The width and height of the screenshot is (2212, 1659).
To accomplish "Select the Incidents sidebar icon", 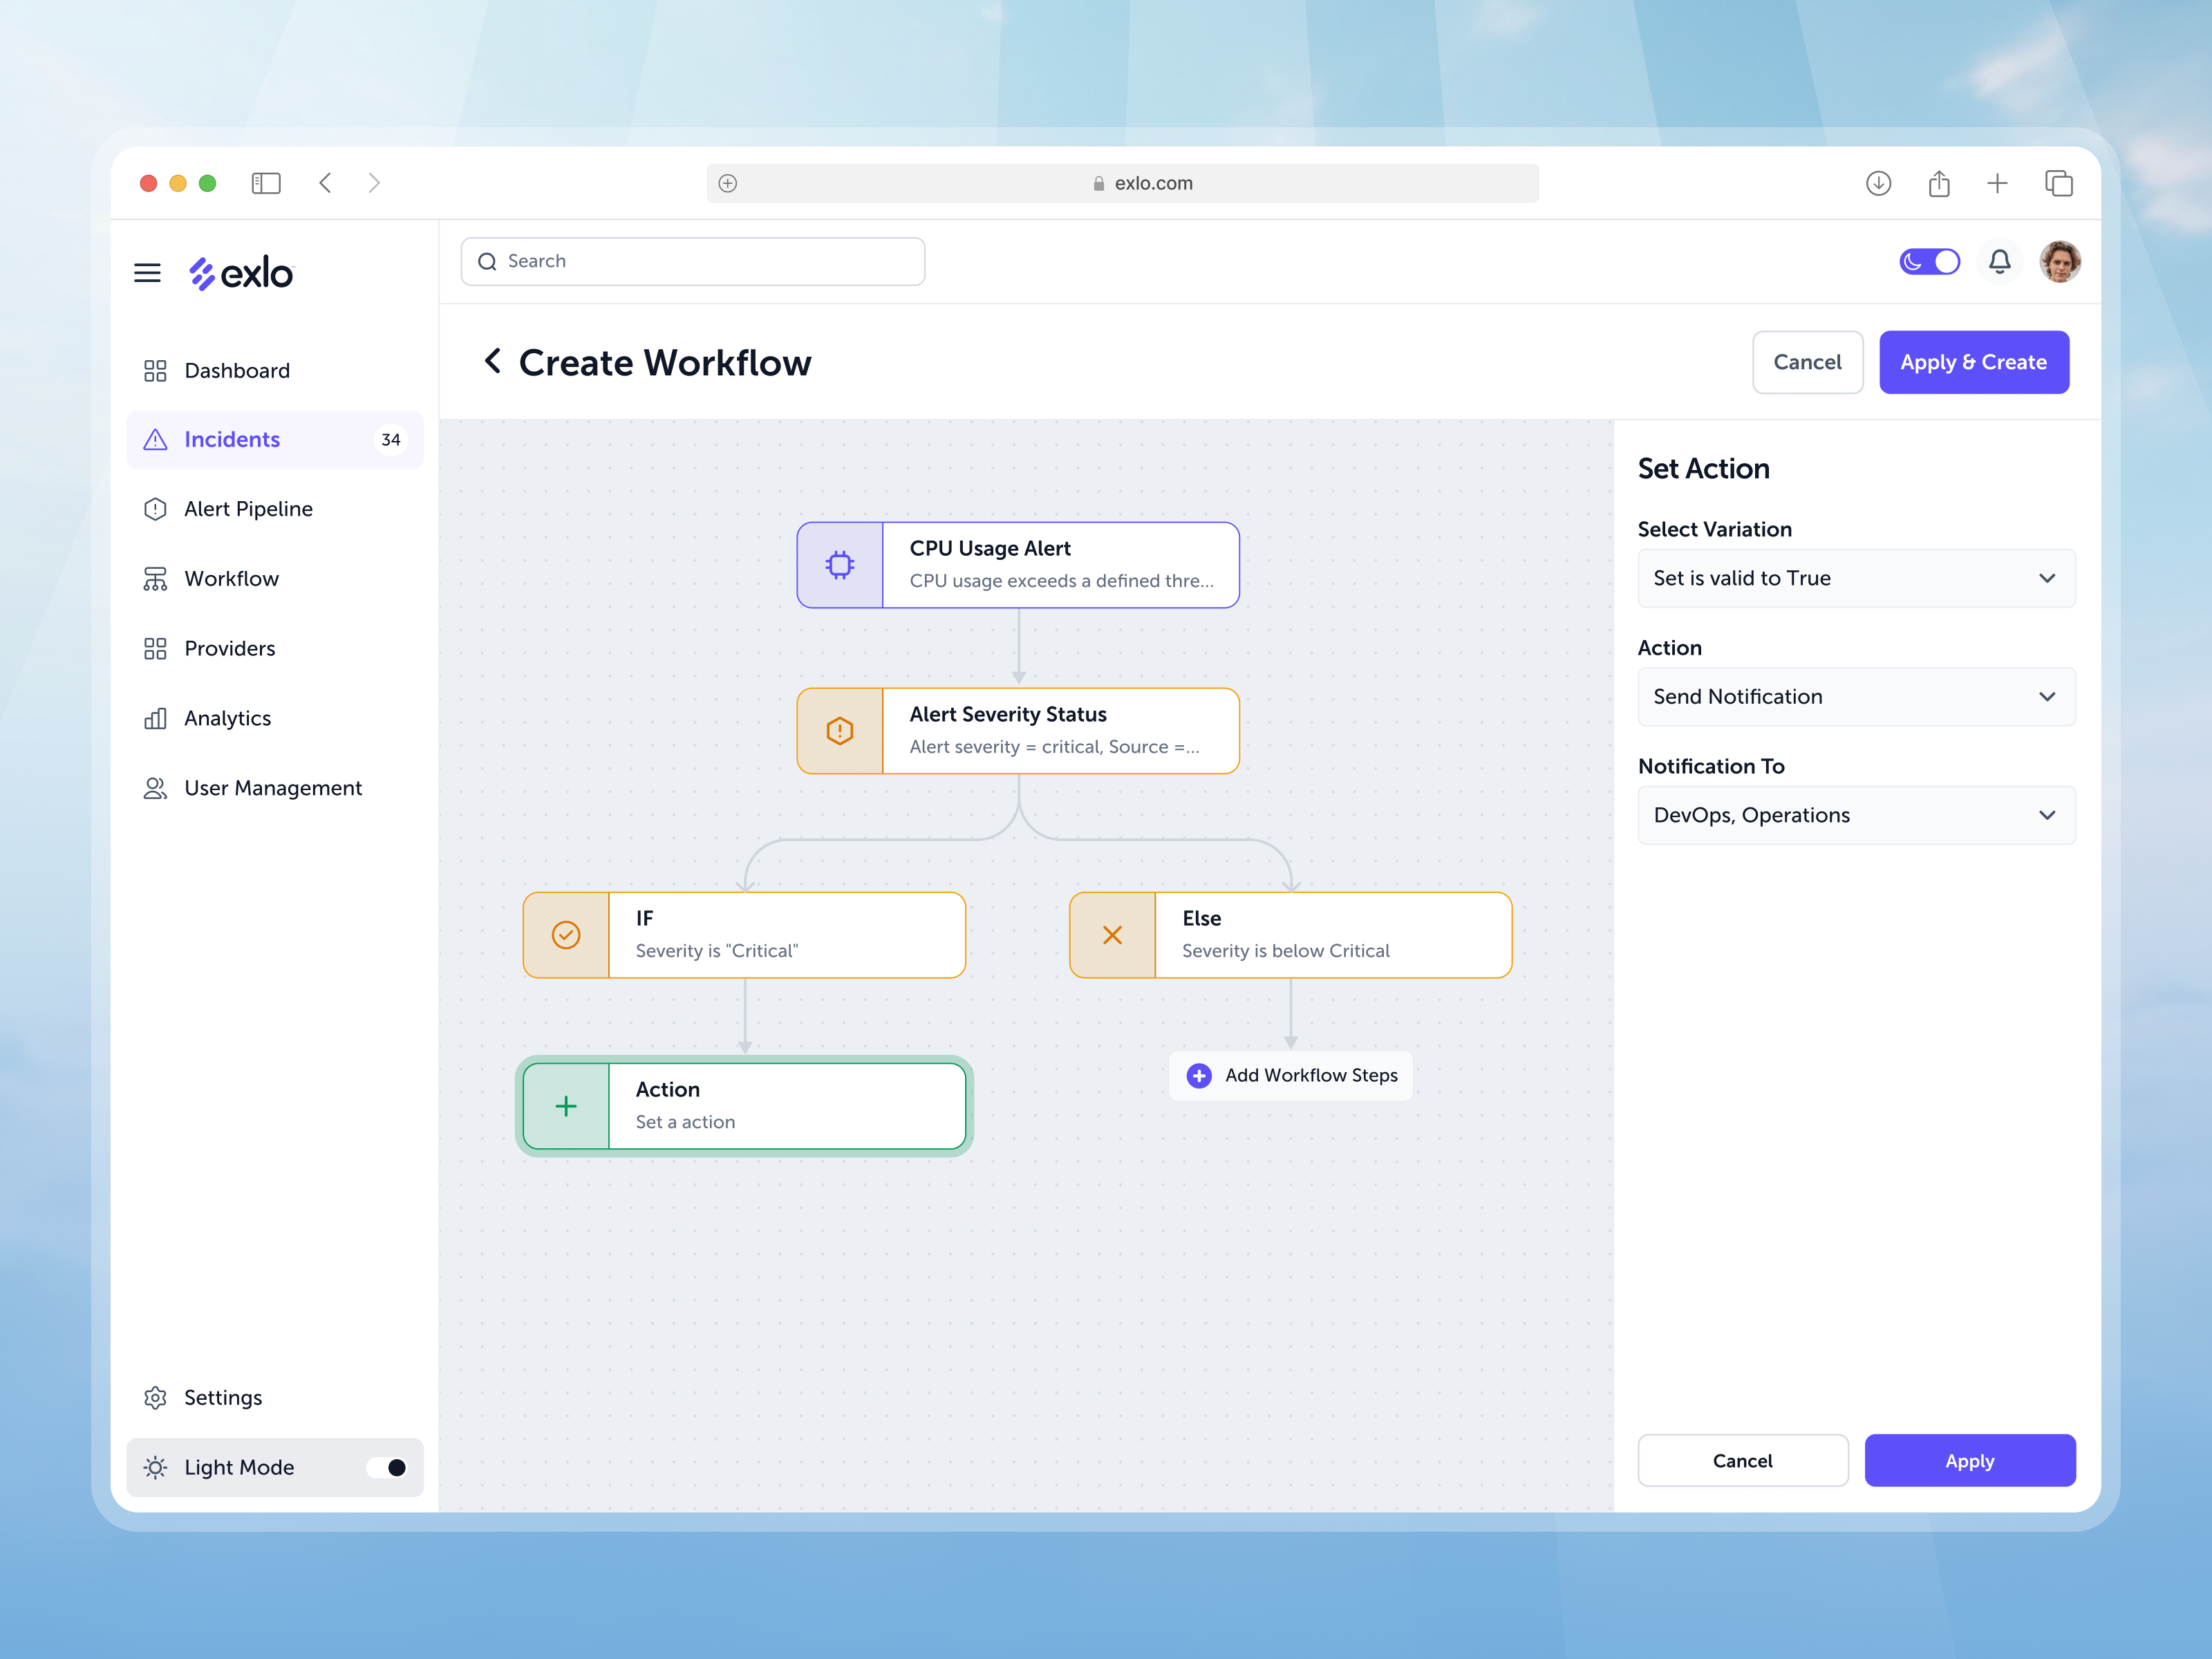I will [x=156, y=440].
